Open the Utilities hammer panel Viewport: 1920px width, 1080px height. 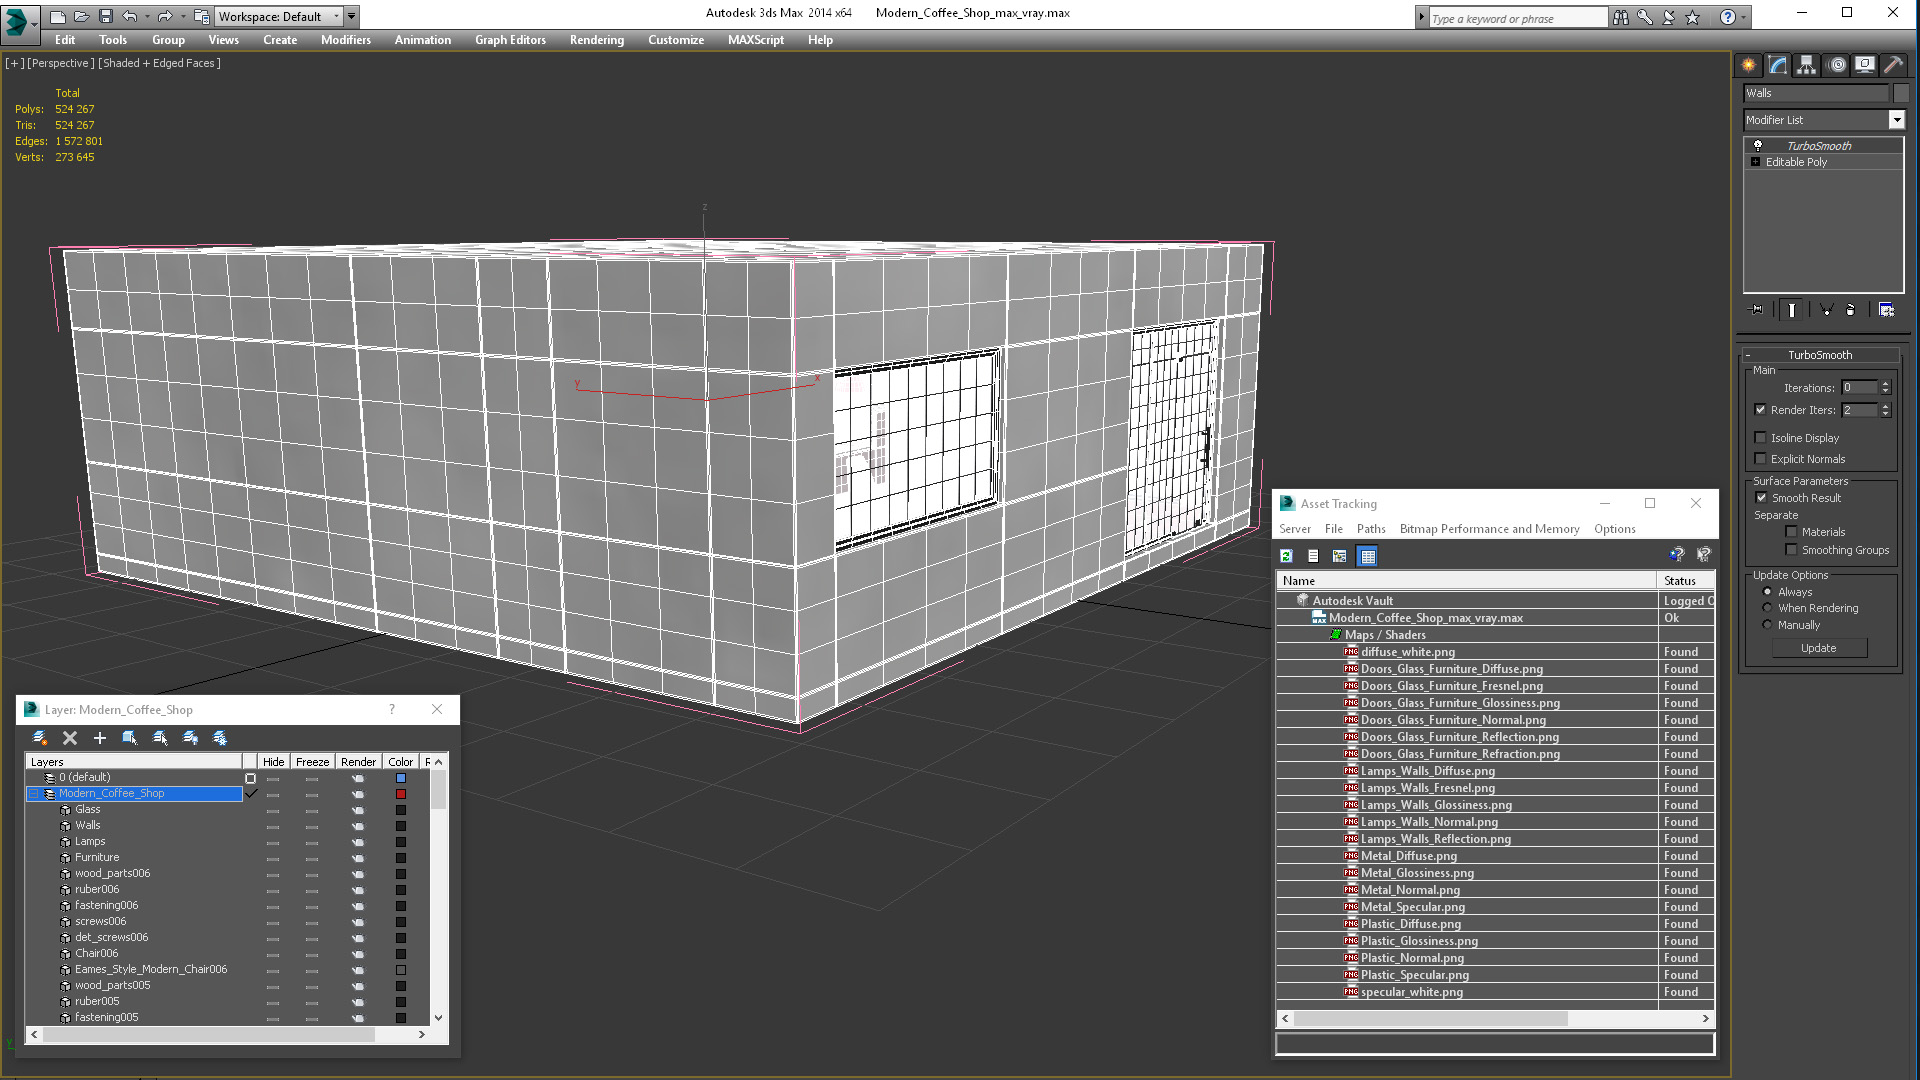click(1893, 65)
